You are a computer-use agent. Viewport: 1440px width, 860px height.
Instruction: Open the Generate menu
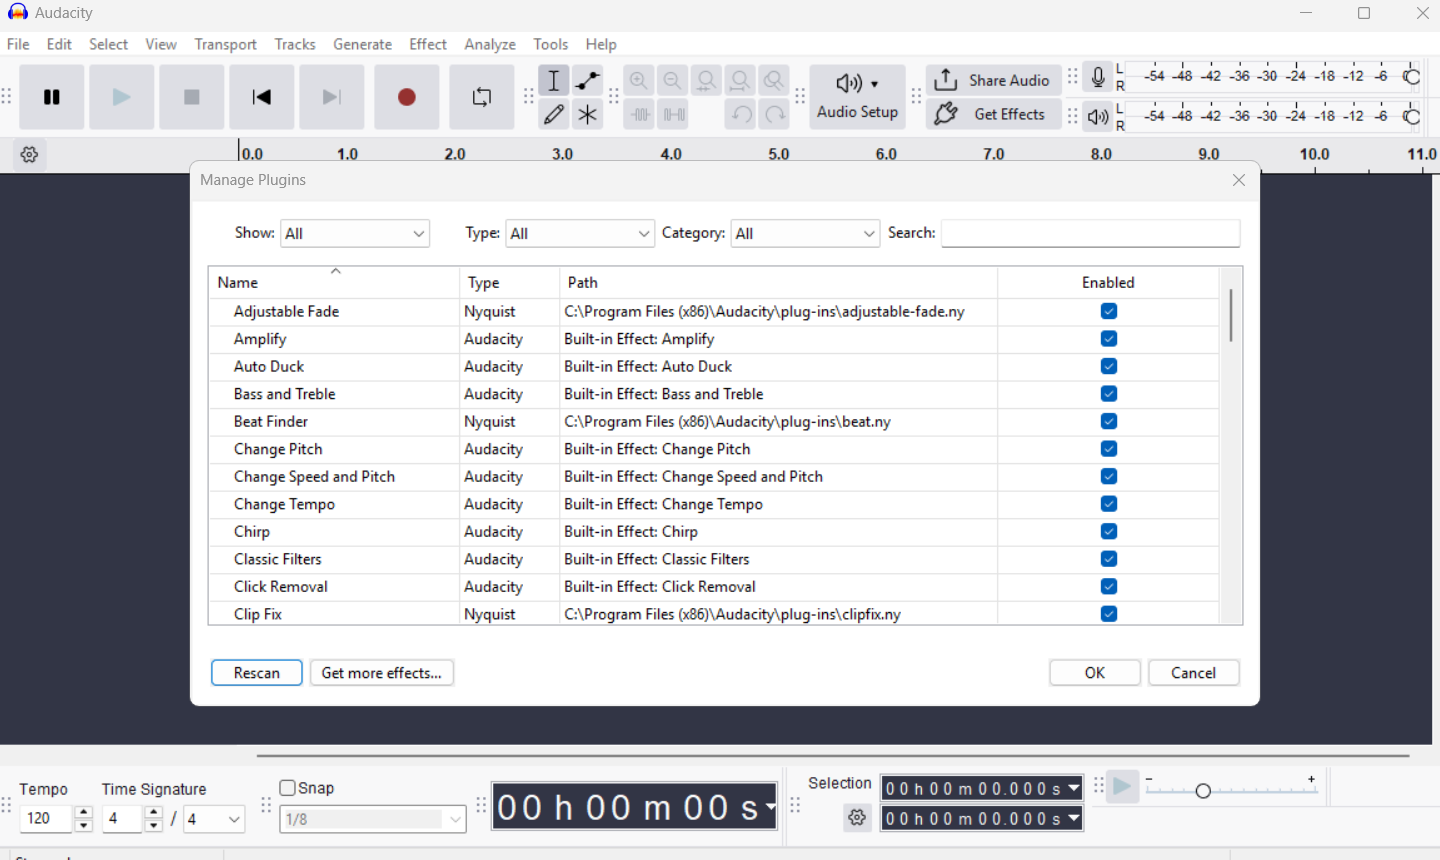[x=362, y=44]
